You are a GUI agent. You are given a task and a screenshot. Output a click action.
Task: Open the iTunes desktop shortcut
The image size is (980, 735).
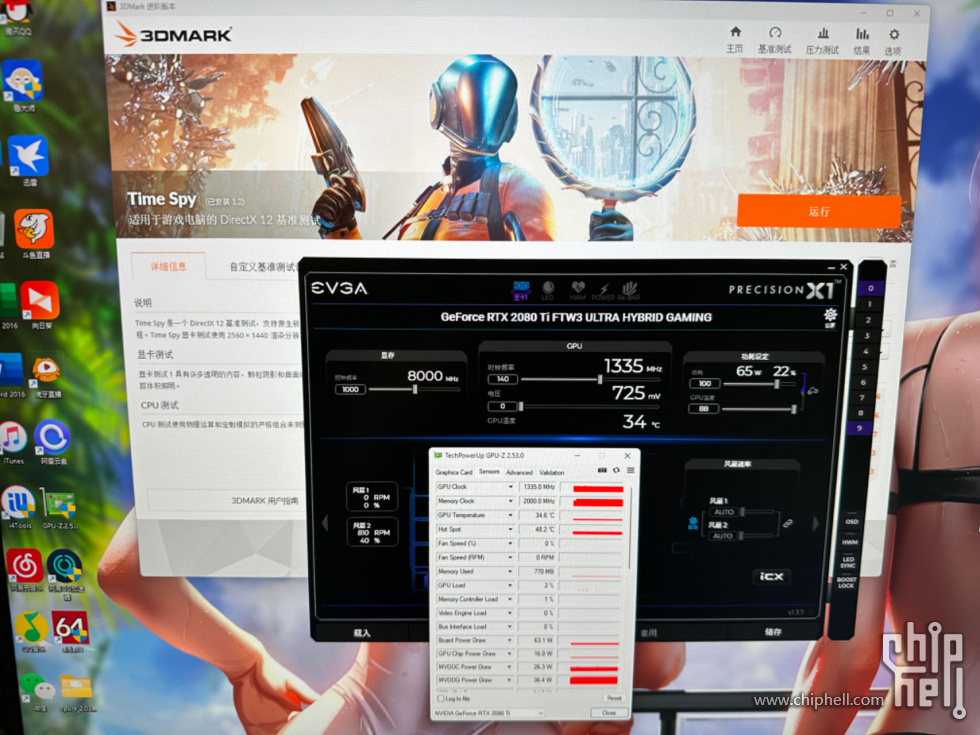[14, 442]
